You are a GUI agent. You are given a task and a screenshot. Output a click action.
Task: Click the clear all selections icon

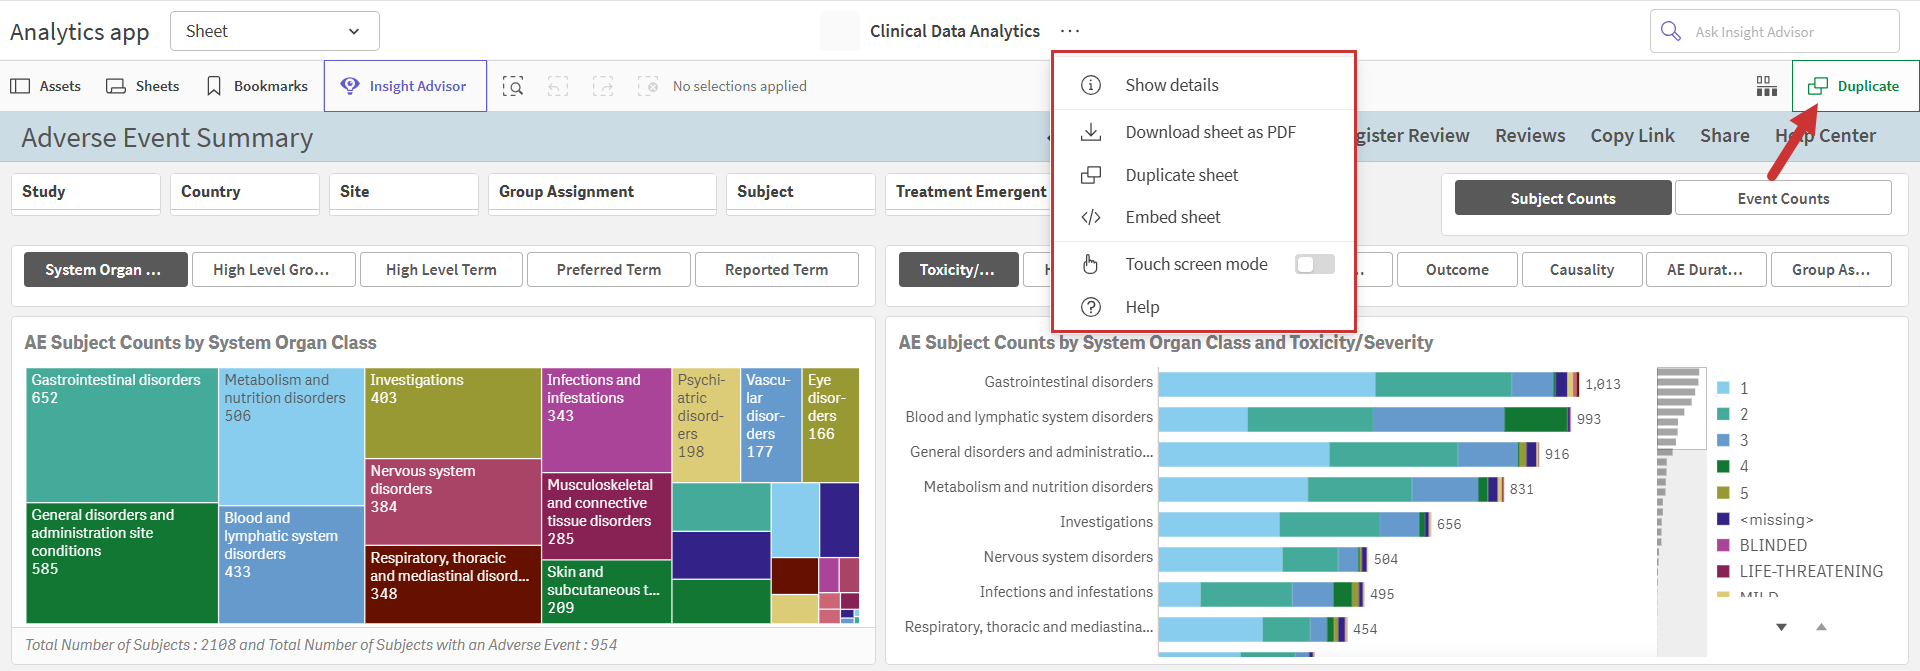coord(648,86)
